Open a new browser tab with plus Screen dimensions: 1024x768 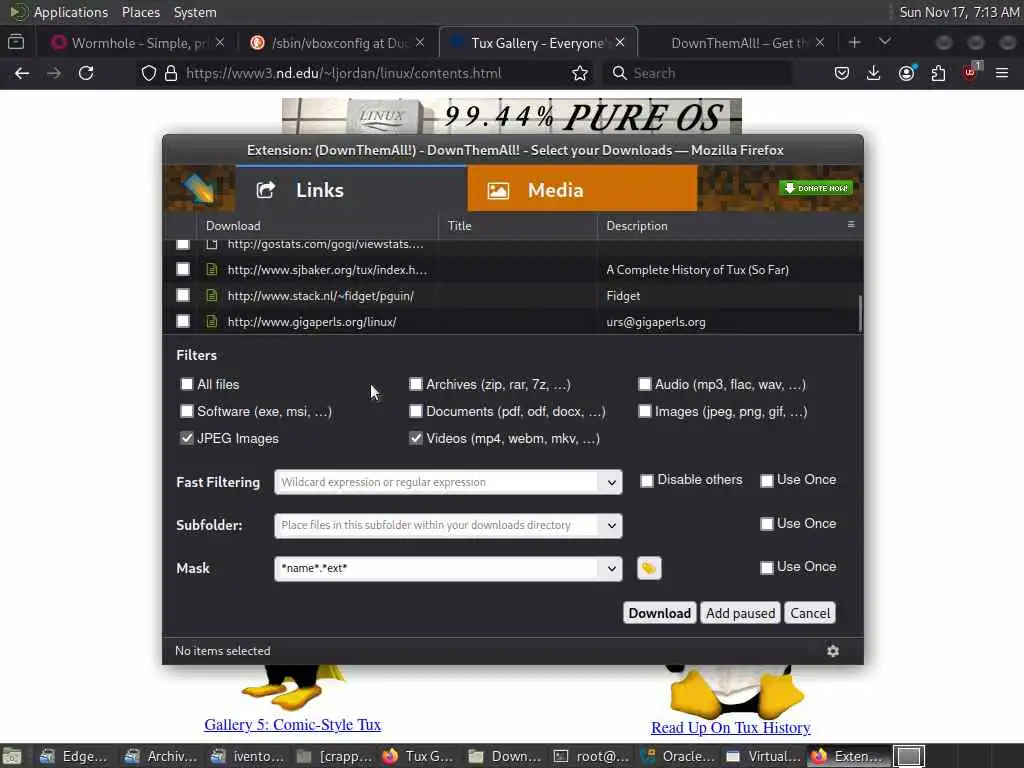pos(854,42)
